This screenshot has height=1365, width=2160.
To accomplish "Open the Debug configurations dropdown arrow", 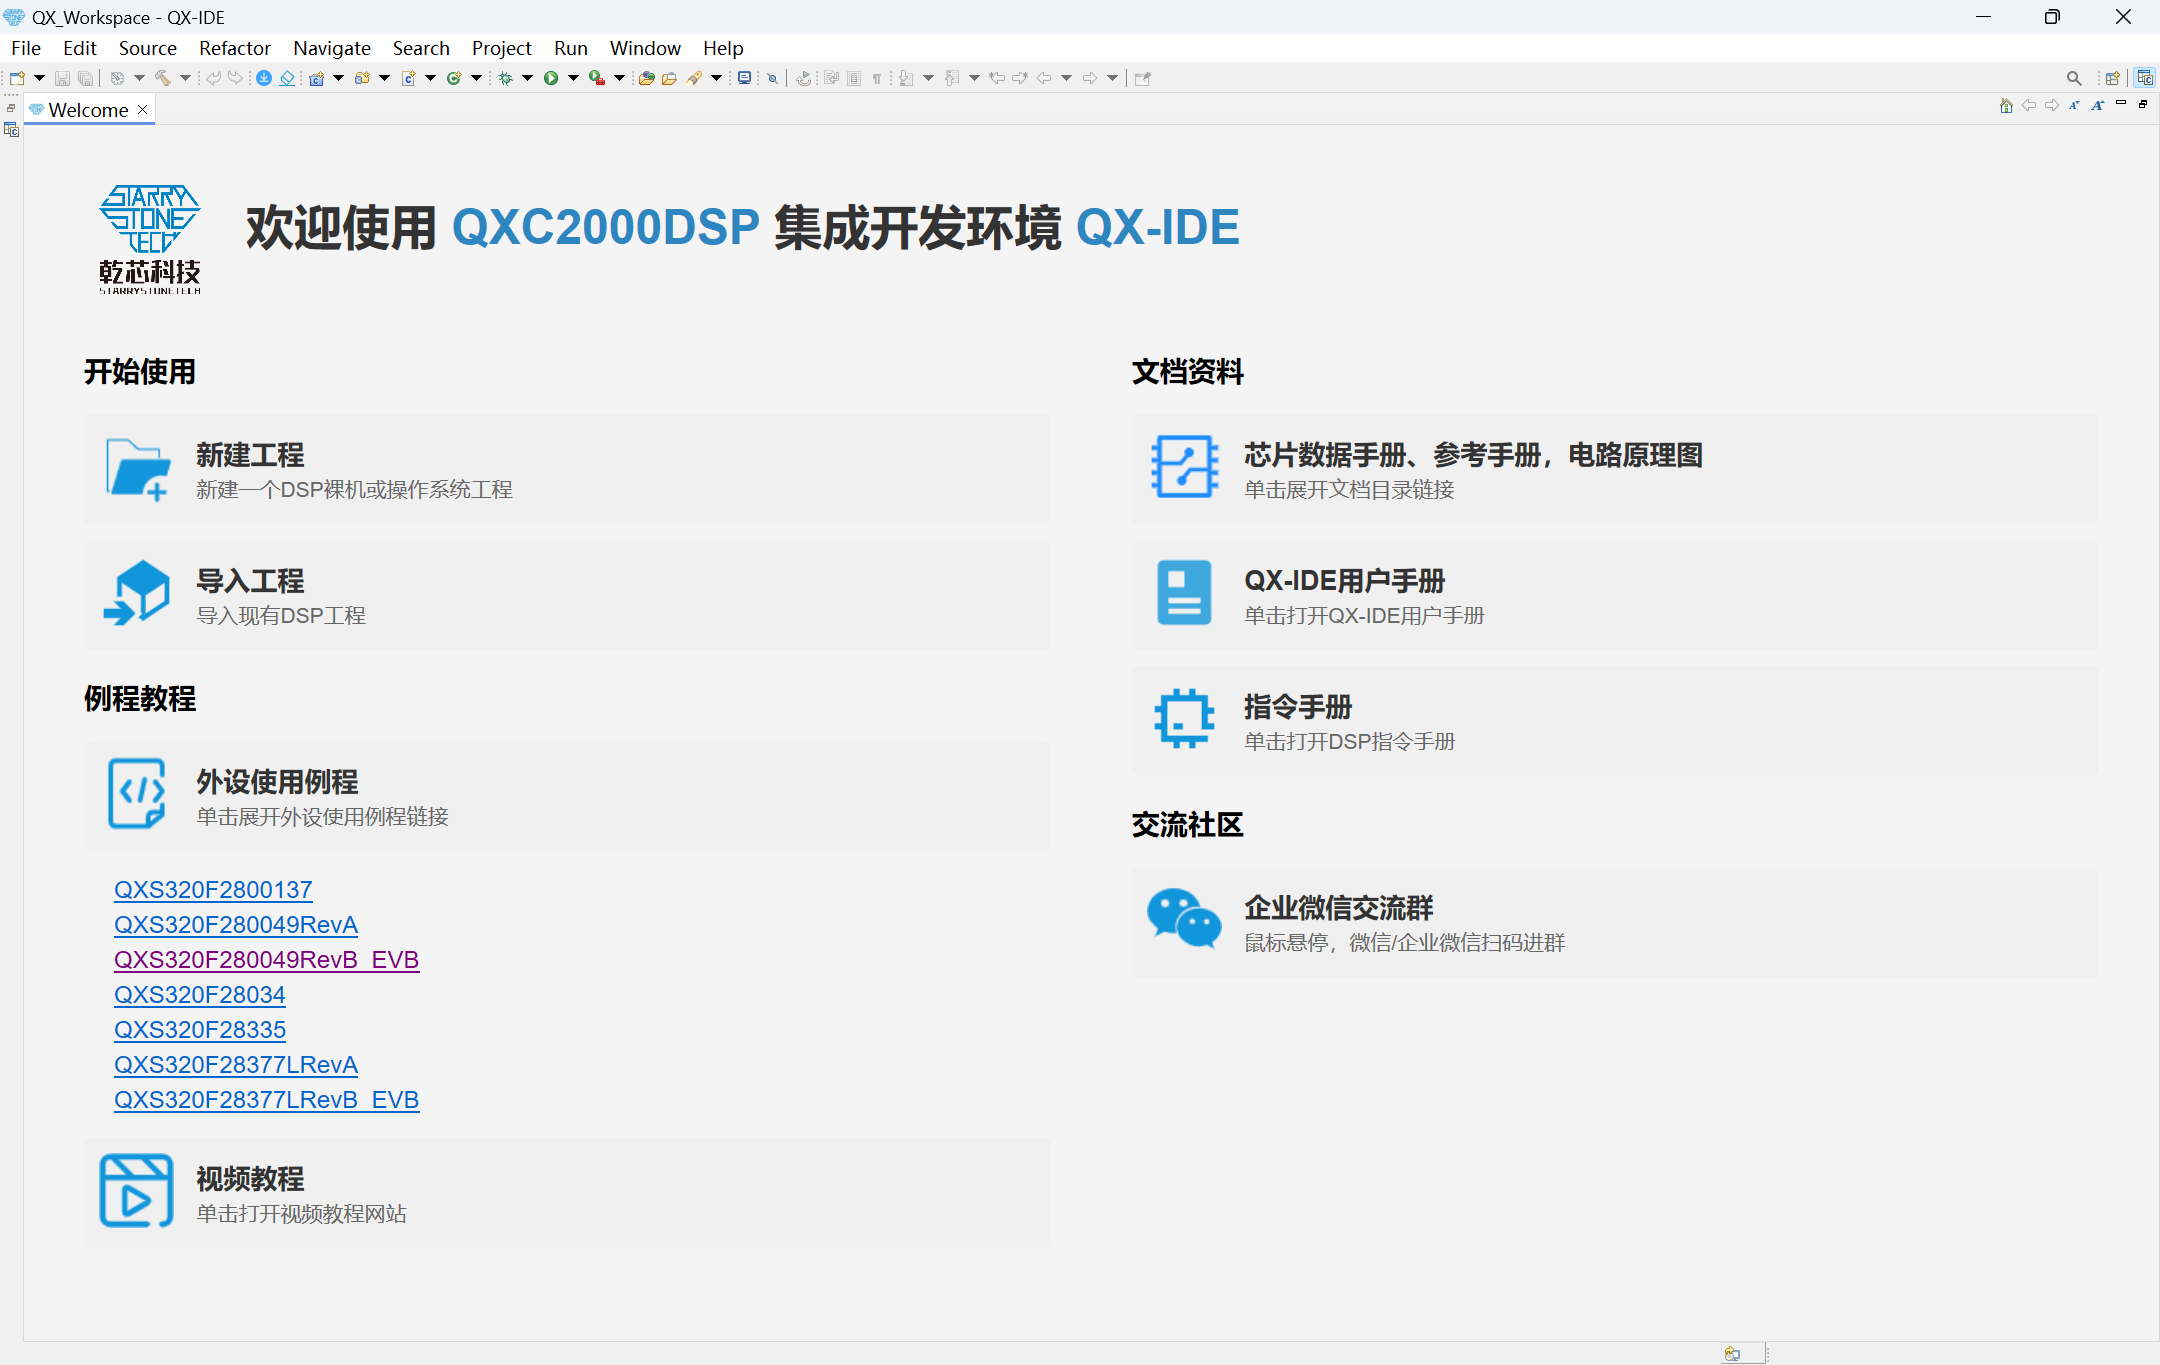I will [x=528, y=78].
